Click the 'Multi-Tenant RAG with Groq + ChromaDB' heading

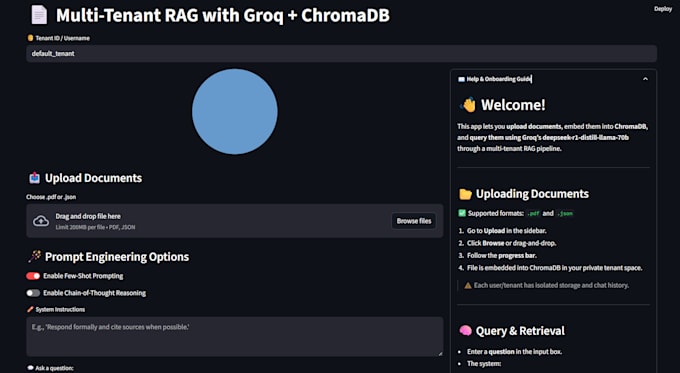(222, 16)
